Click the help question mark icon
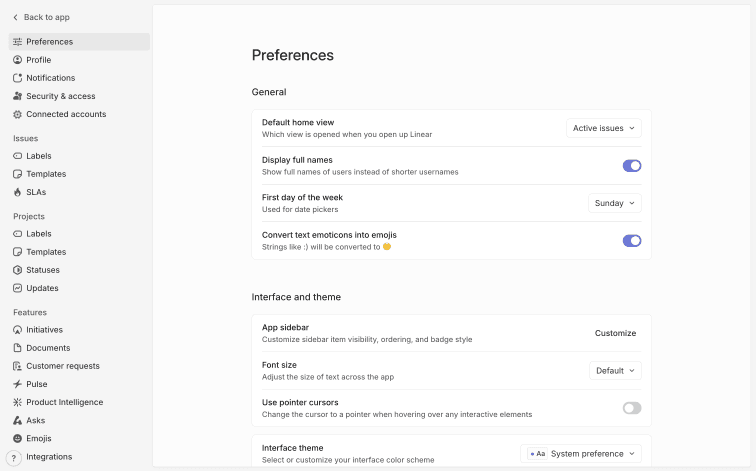The image size is (756, 471). 14,457
